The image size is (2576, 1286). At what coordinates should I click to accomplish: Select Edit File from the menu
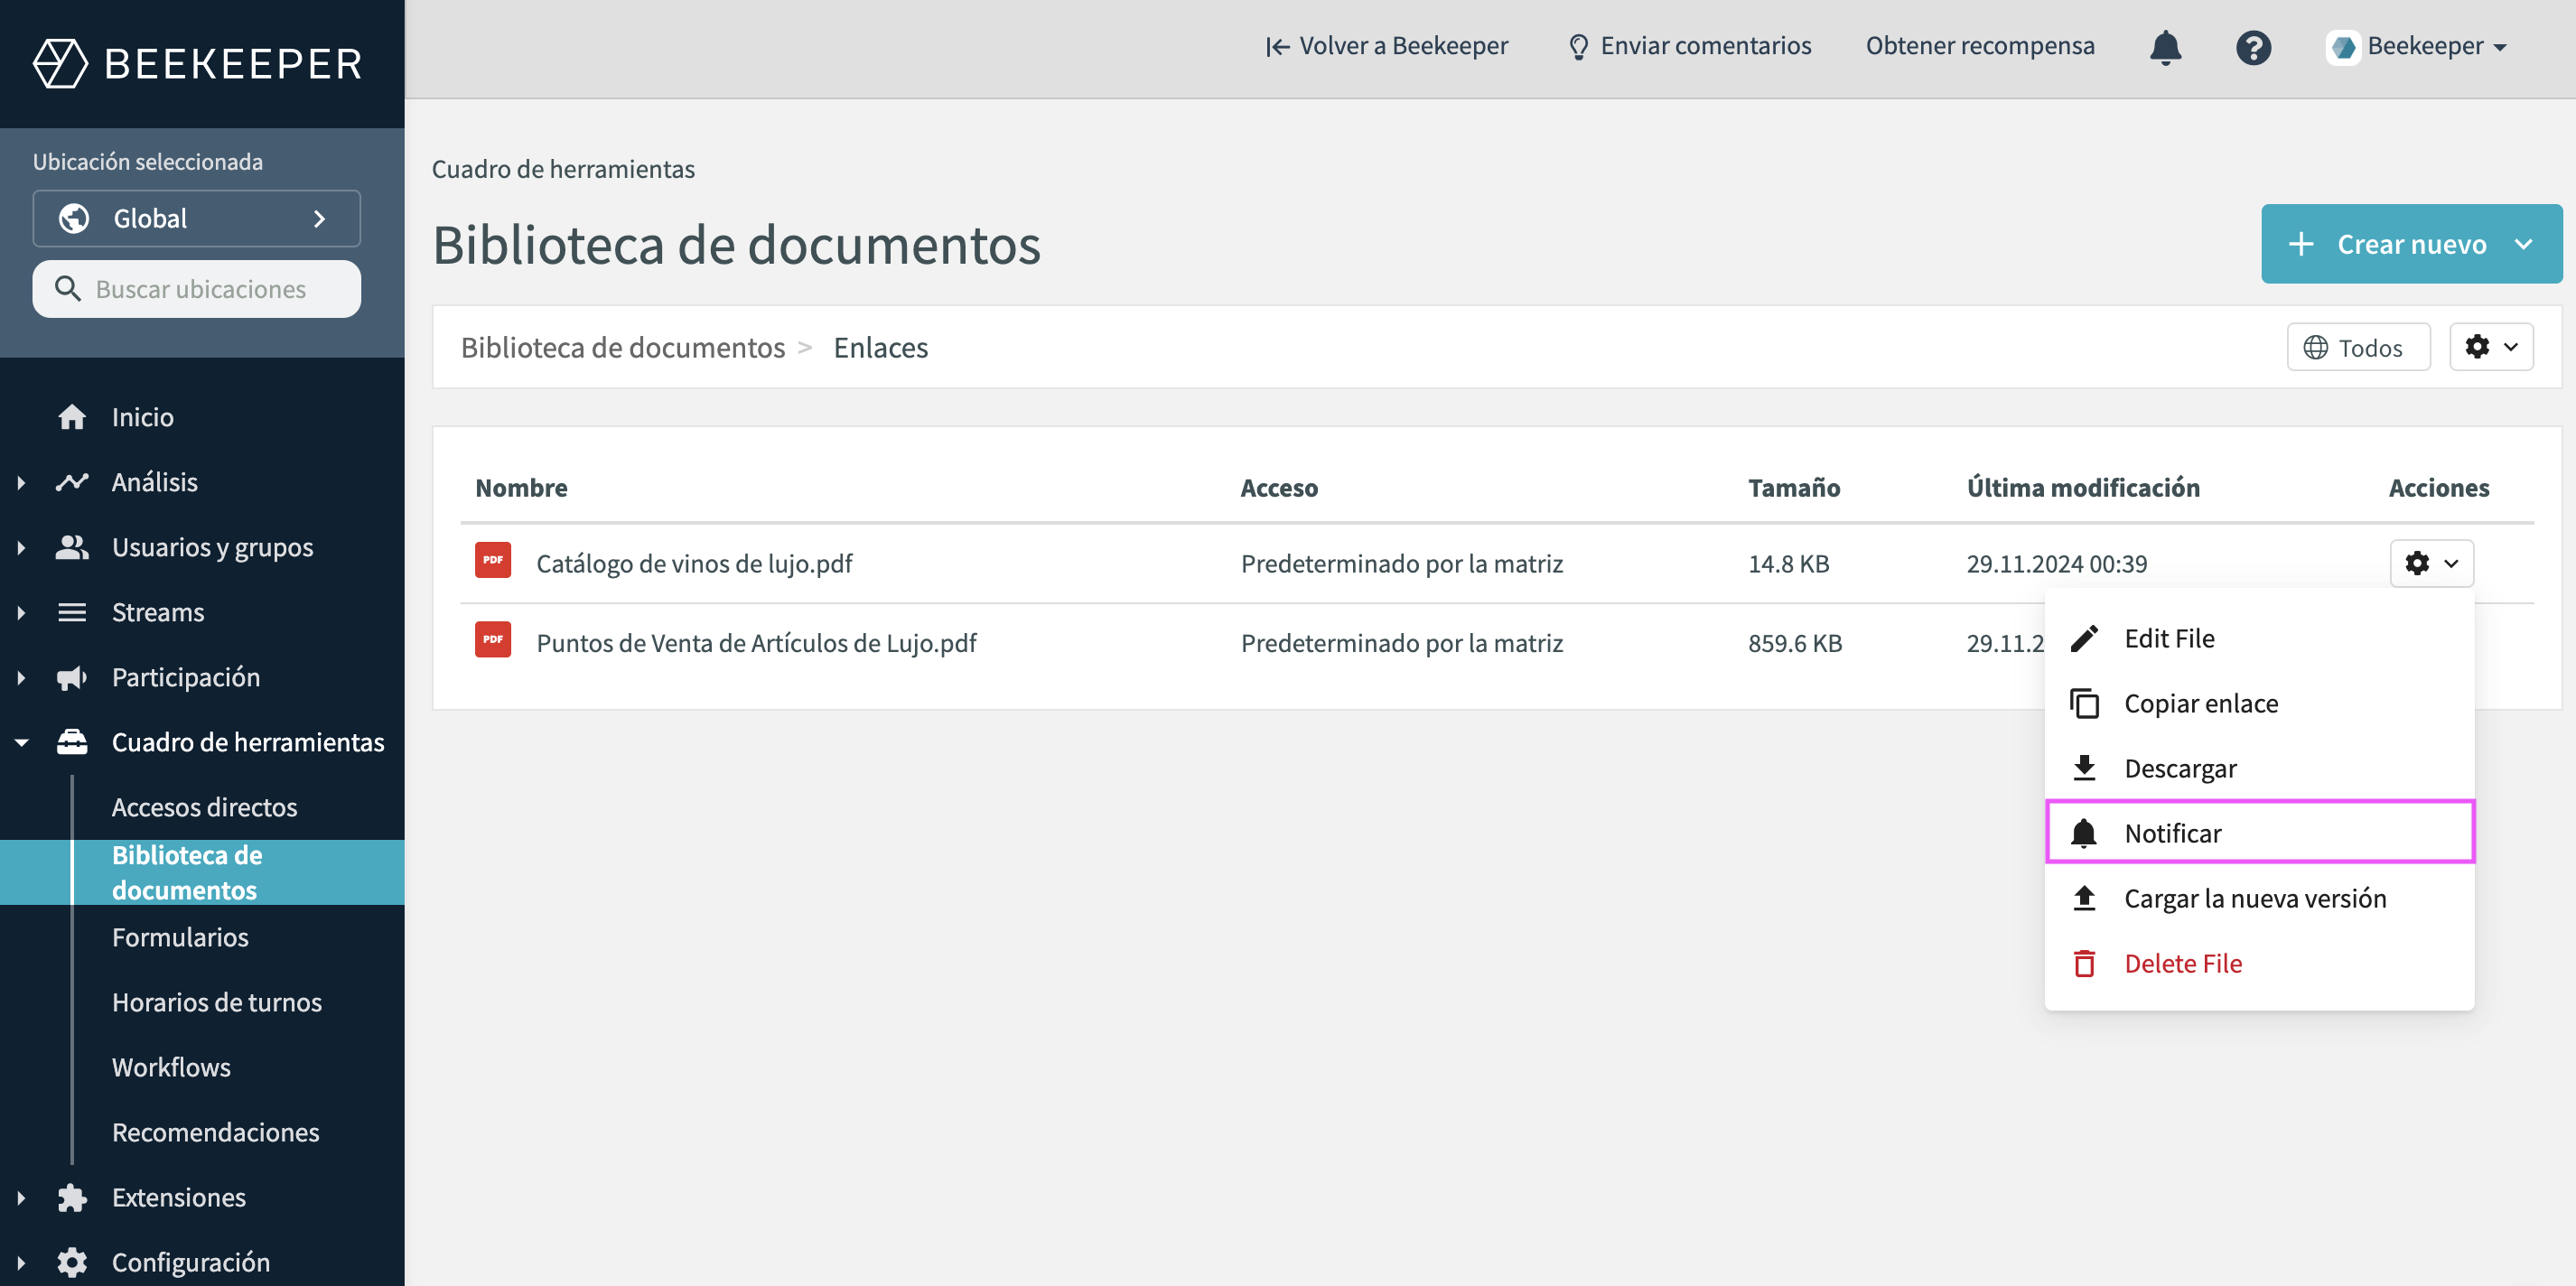2259,638
